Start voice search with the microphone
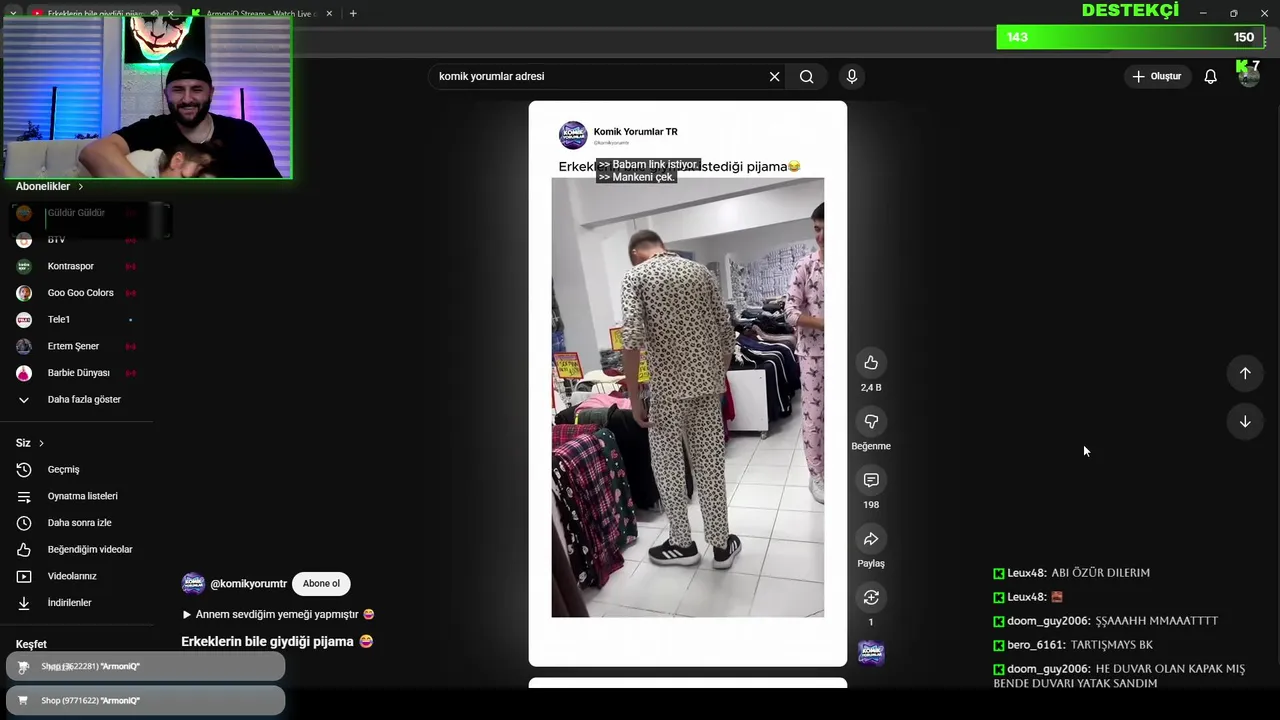Screen dimensions: 1280x720 tap(852, 77)
